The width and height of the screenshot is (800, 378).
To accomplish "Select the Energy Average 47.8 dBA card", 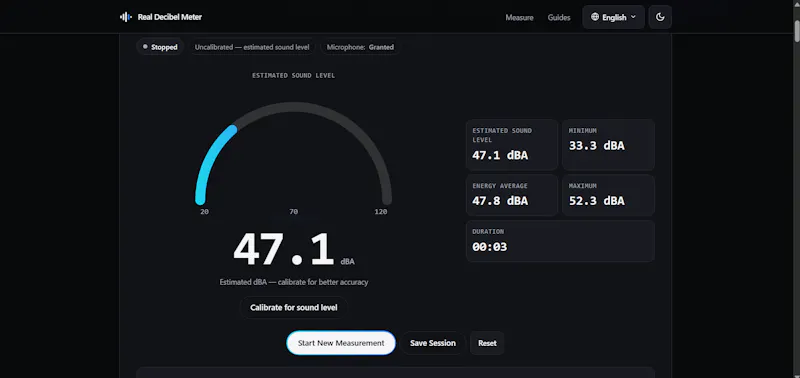I will pyautogui.click(x=512, y=195).
